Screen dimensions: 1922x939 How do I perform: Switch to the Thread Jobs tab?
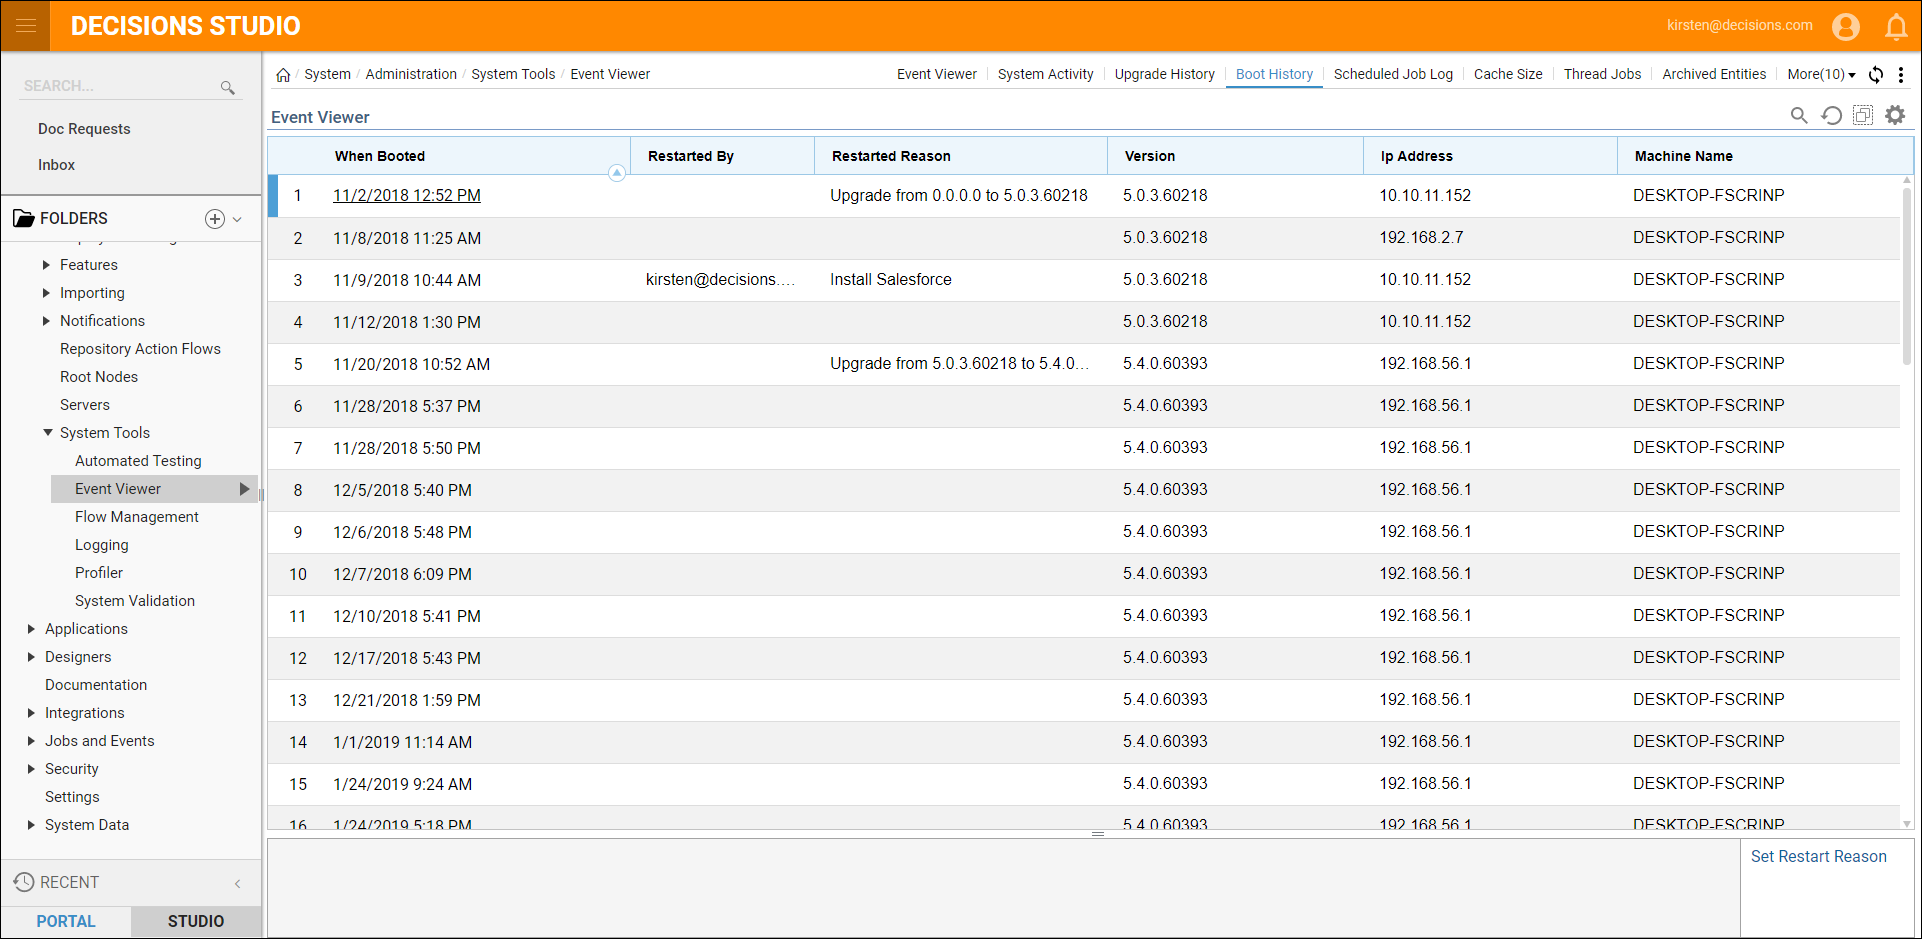coord(1602,75)
